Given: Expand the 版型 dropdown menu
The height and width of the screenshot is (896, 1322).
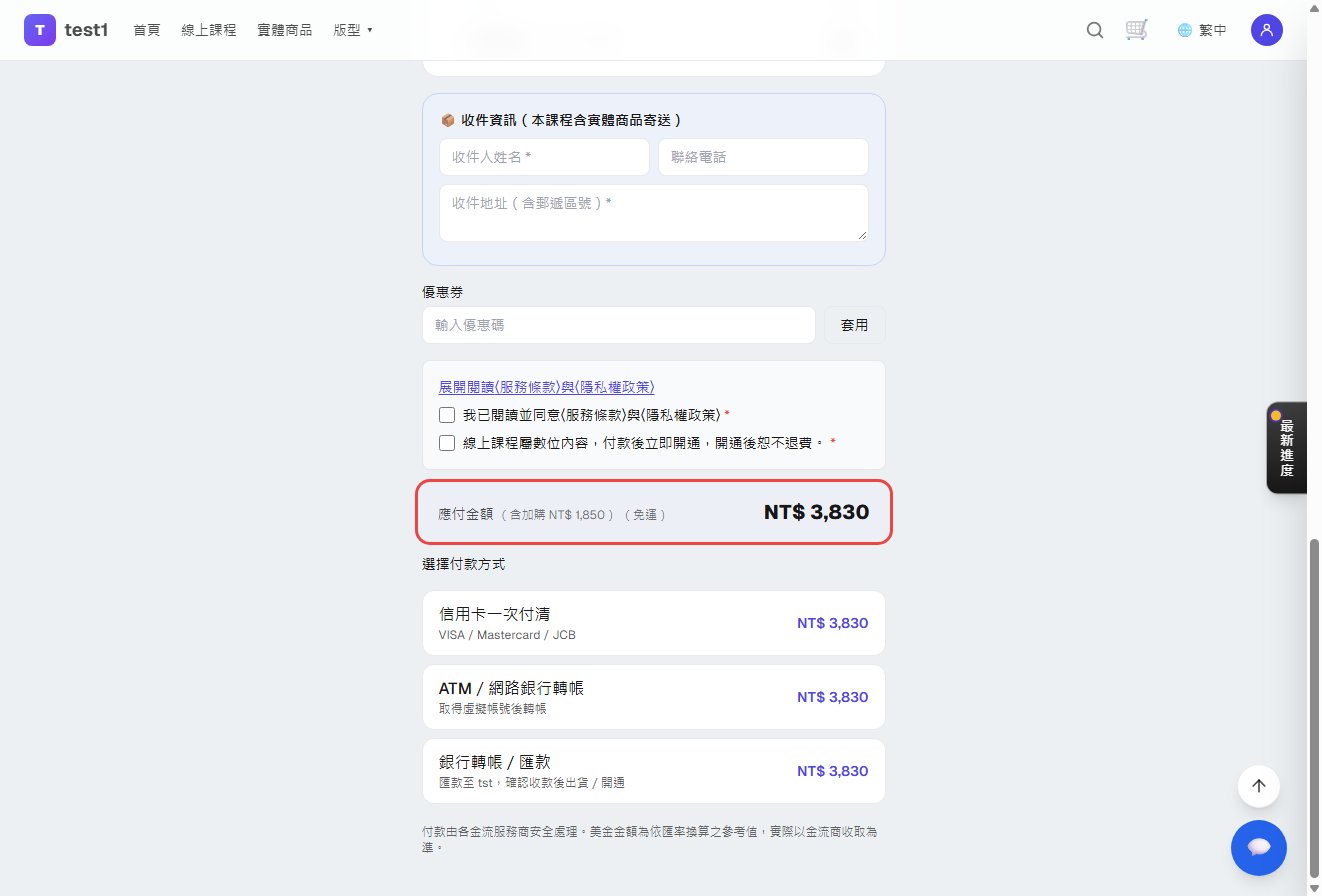Looking at the screenshot, I should (x=353, y=30).
